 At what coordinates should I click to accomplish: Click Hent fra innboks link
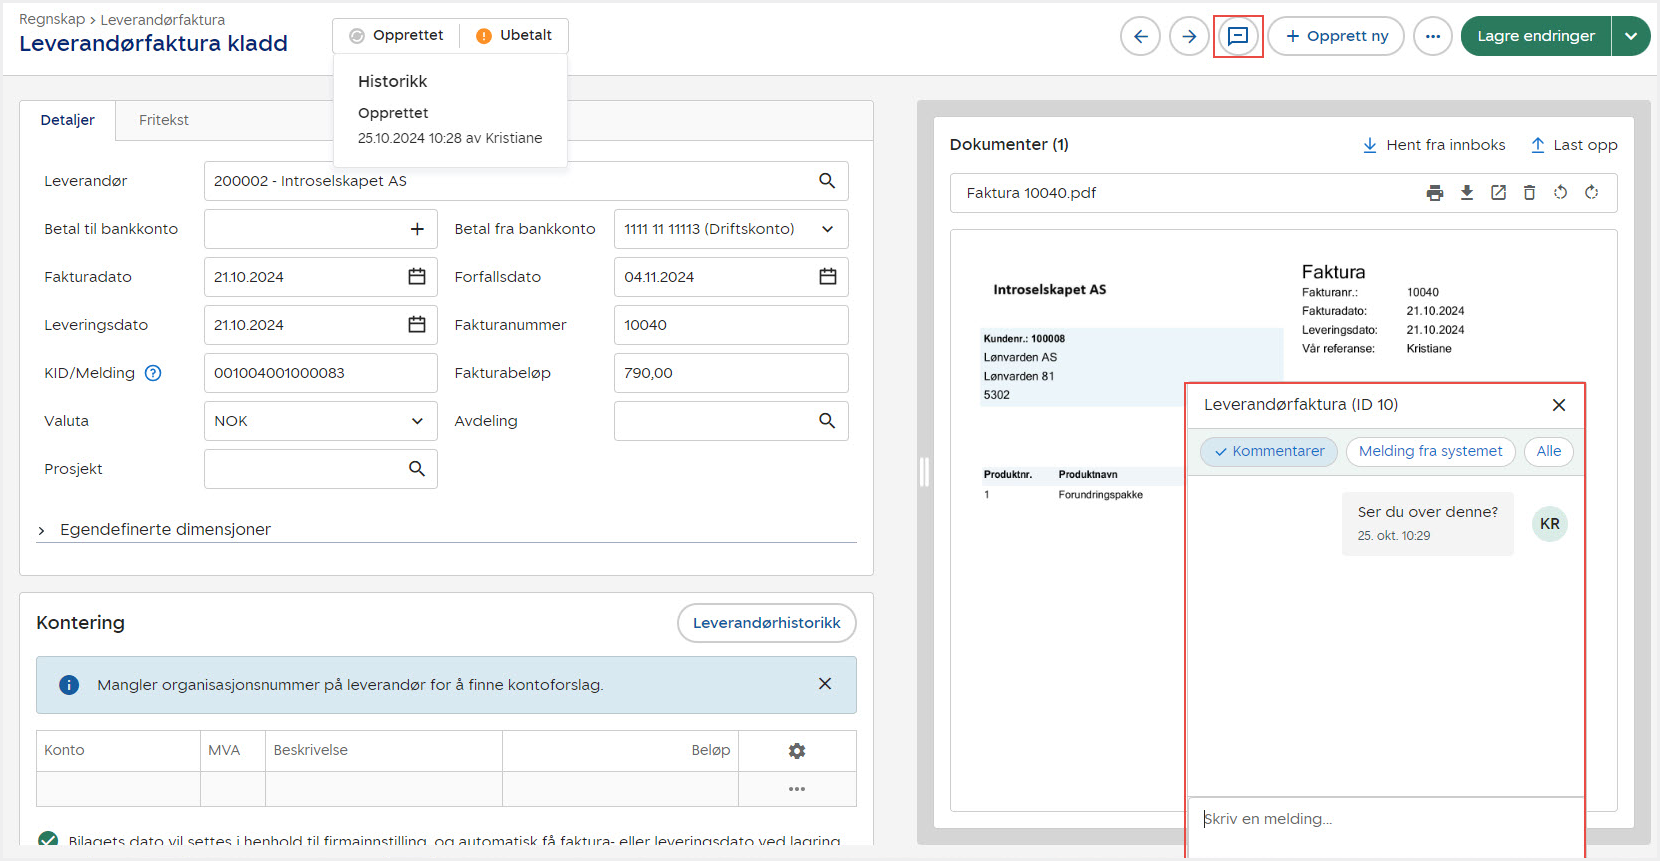1434,145
